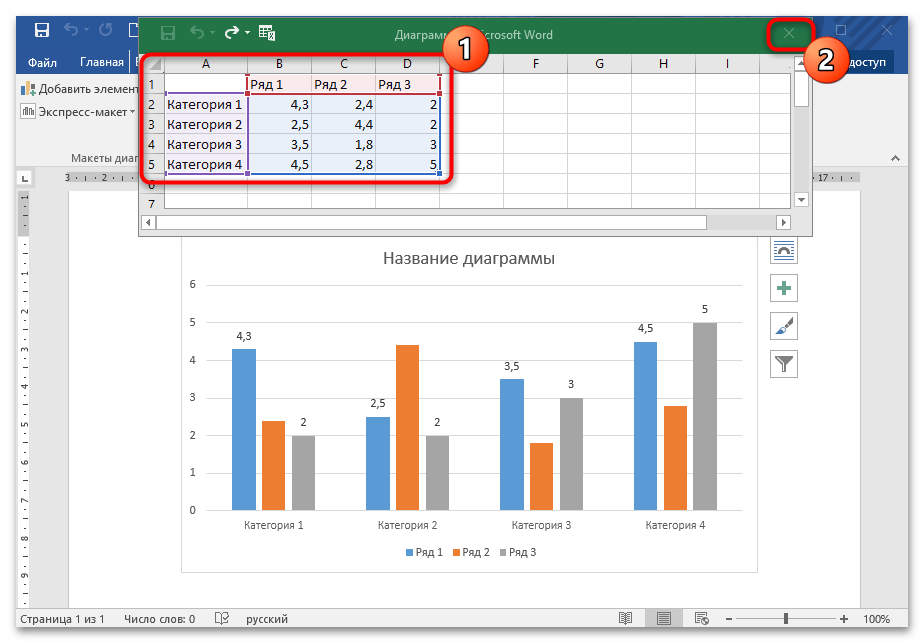Select cell D1 containing Ряд 3
This screenshot has width=924, height=643.
click(407, 84)
